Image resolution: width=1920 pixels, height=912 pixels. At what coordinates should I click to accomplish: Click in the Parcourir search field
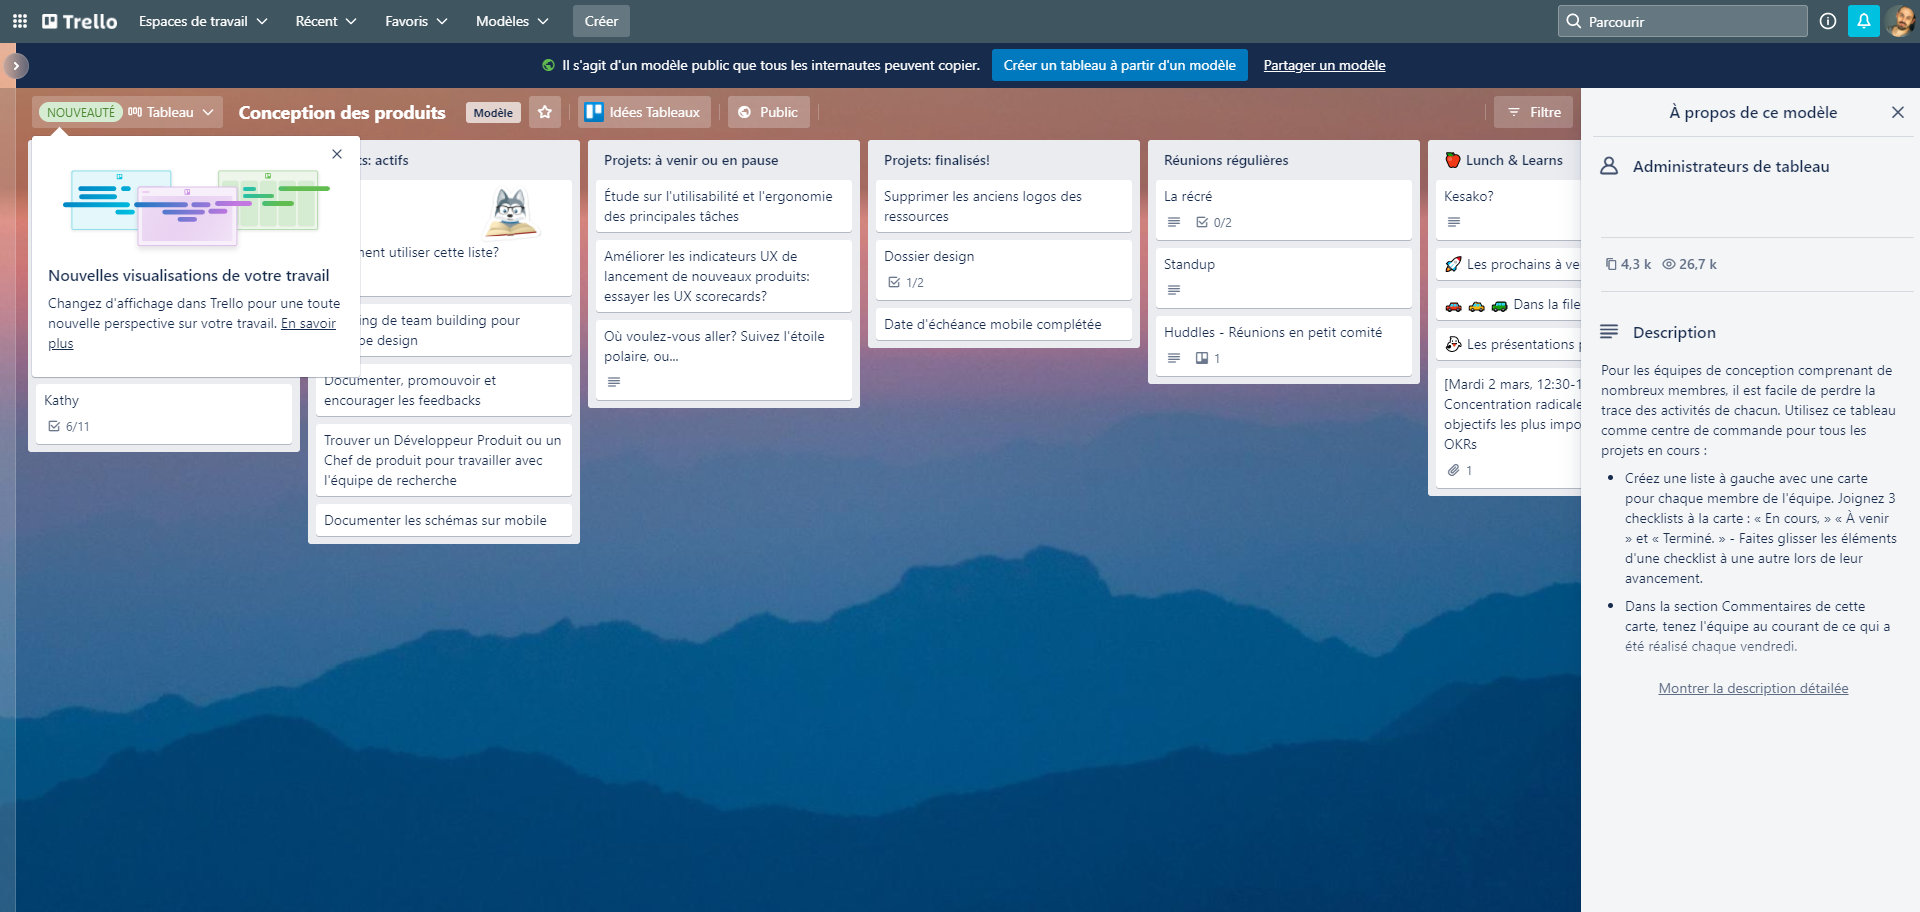[x=1682, y=21]
